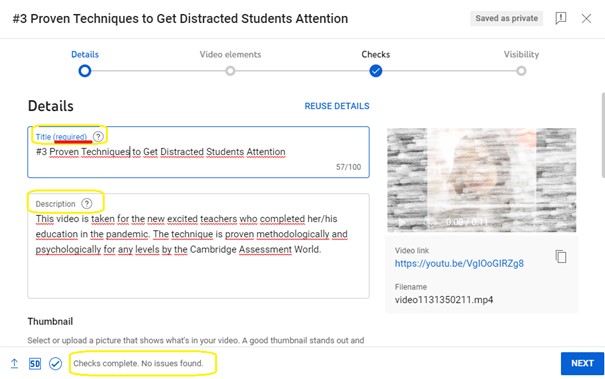Click the dialog vertical scrollbar
Screen dimensions: 605x379
pos(603,135)
